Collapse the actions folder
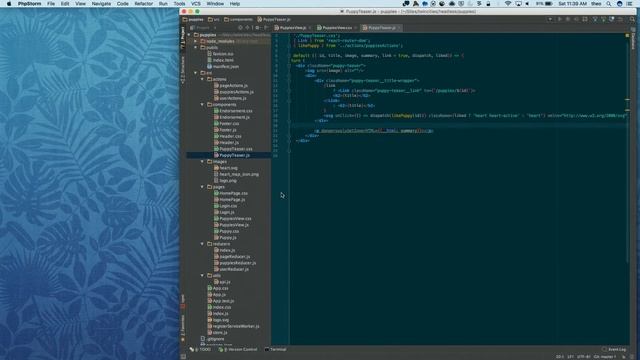 pos(202,79)
